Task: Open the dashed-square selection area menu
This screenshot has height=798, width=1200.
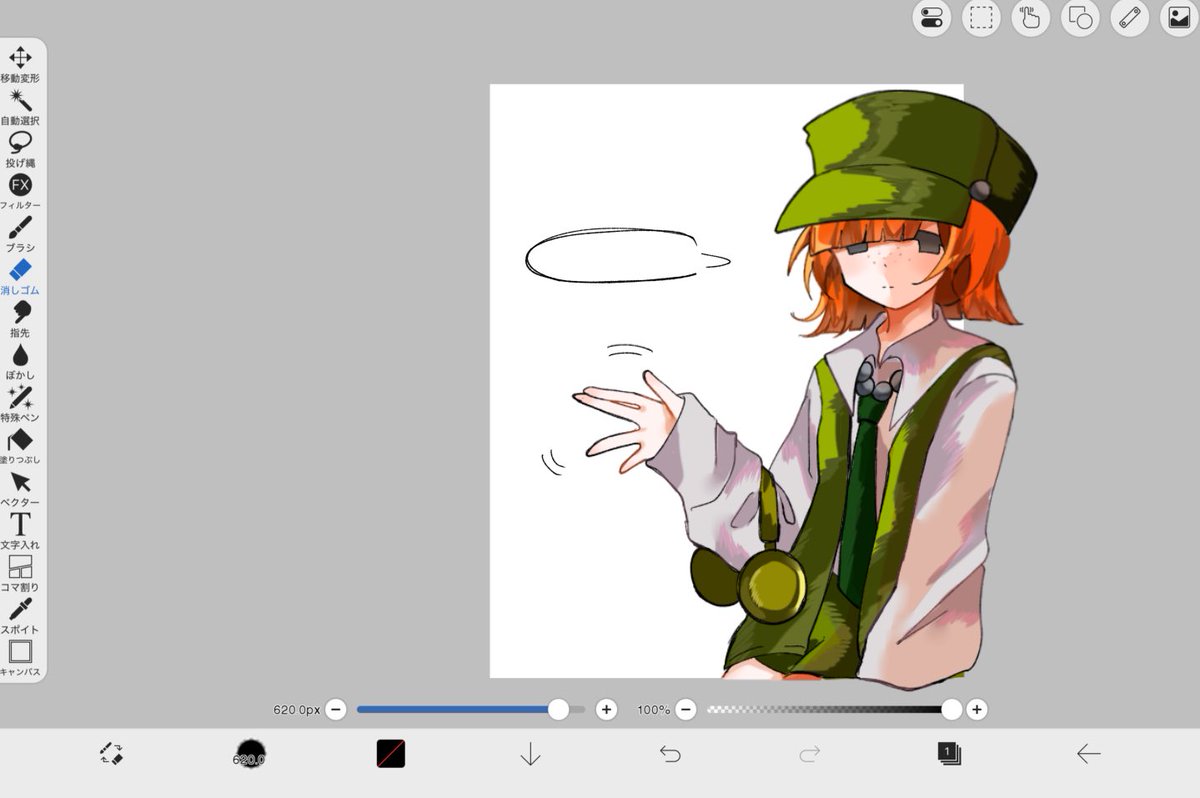Action: 981,17
